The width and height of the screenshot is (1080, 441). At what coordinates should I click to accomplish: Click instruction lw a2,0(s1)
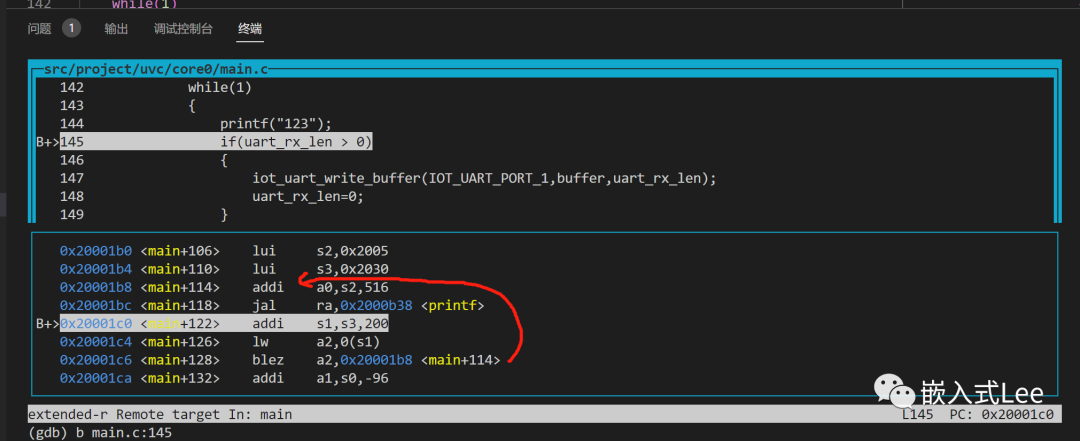(316, 342)
